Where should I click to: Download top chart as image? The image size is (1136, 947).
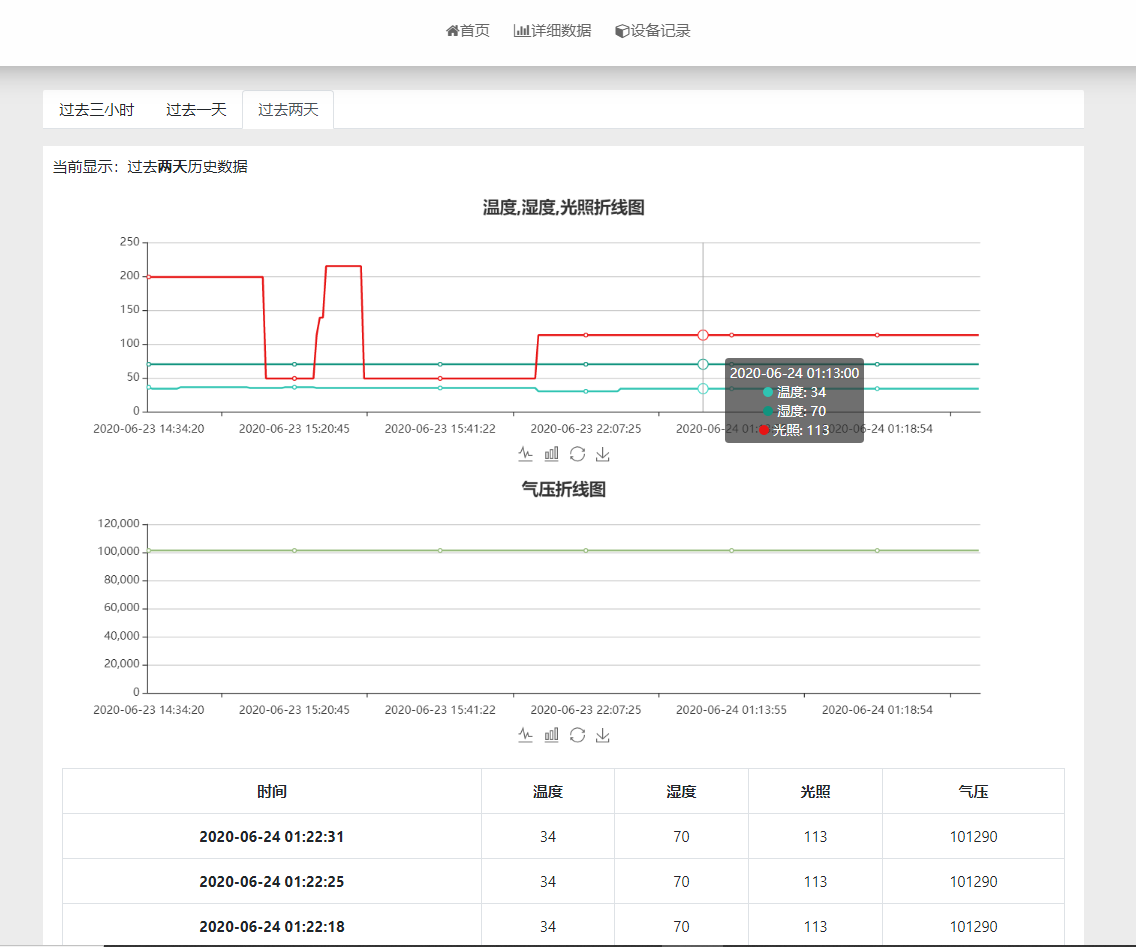pyautogui.click(x=603, y=454)
